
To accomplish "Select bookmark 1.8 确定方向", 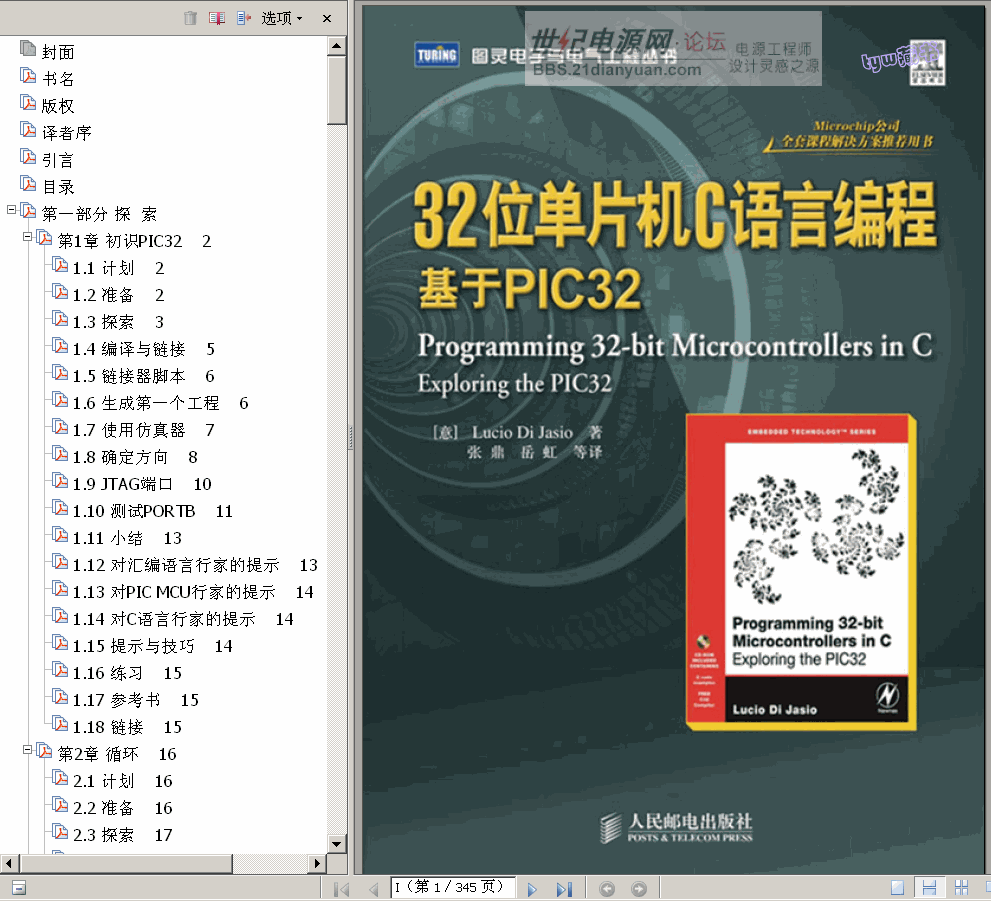I will pyautogui.click(x=135, y=457).
